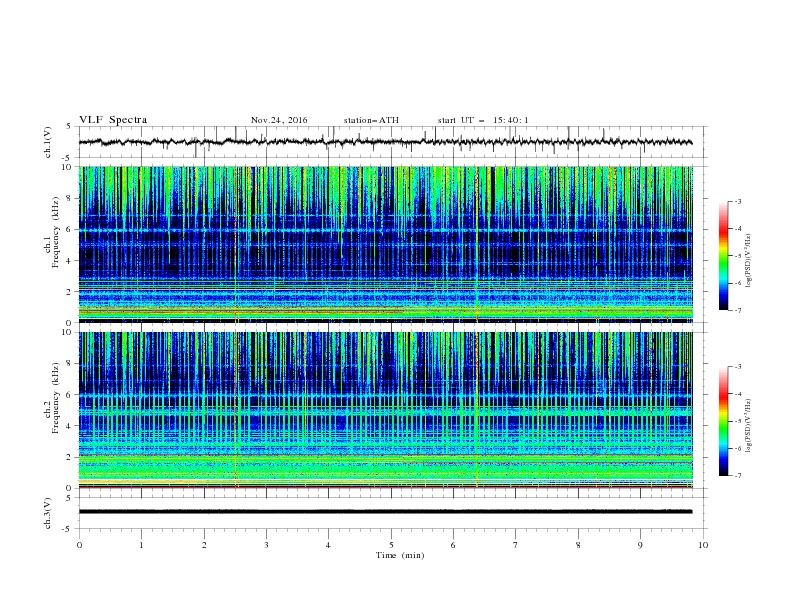Click time axis tick label "10"
The image size is (792, 612).
click(703, 545)
